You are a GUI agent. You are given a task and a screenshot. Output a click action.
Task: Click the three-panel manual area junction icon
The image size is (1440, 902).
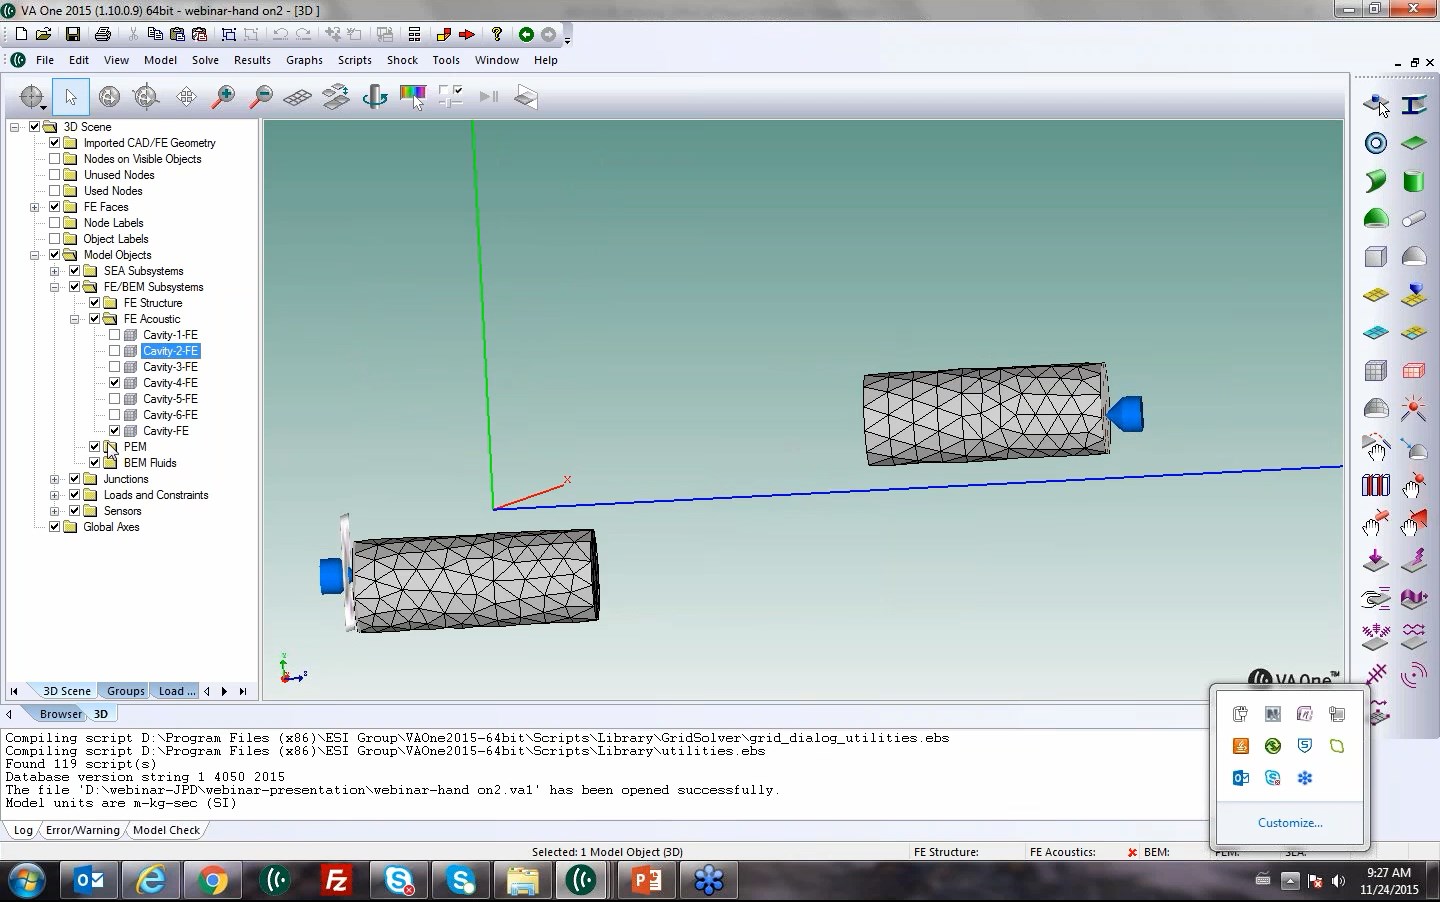click(x=1376, y=485)
